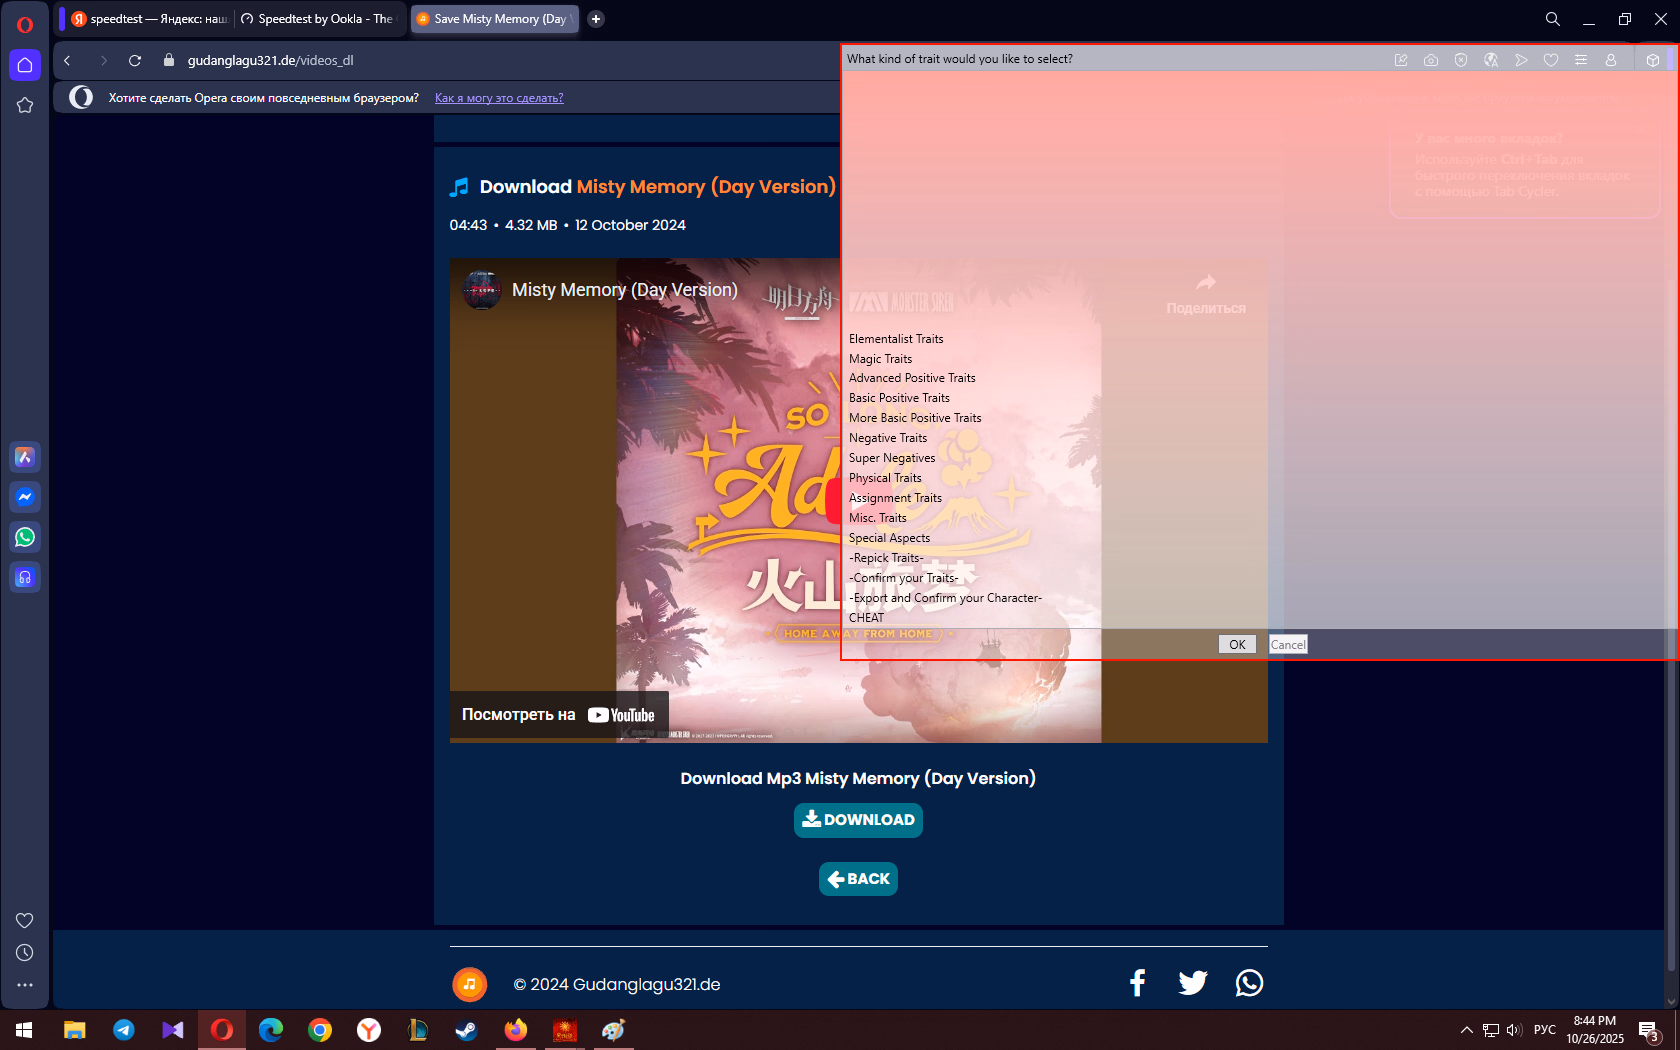Screen dimensions: 1680x1050
Task: Pick Negative Traits in the list
Action: pos(888,438)
